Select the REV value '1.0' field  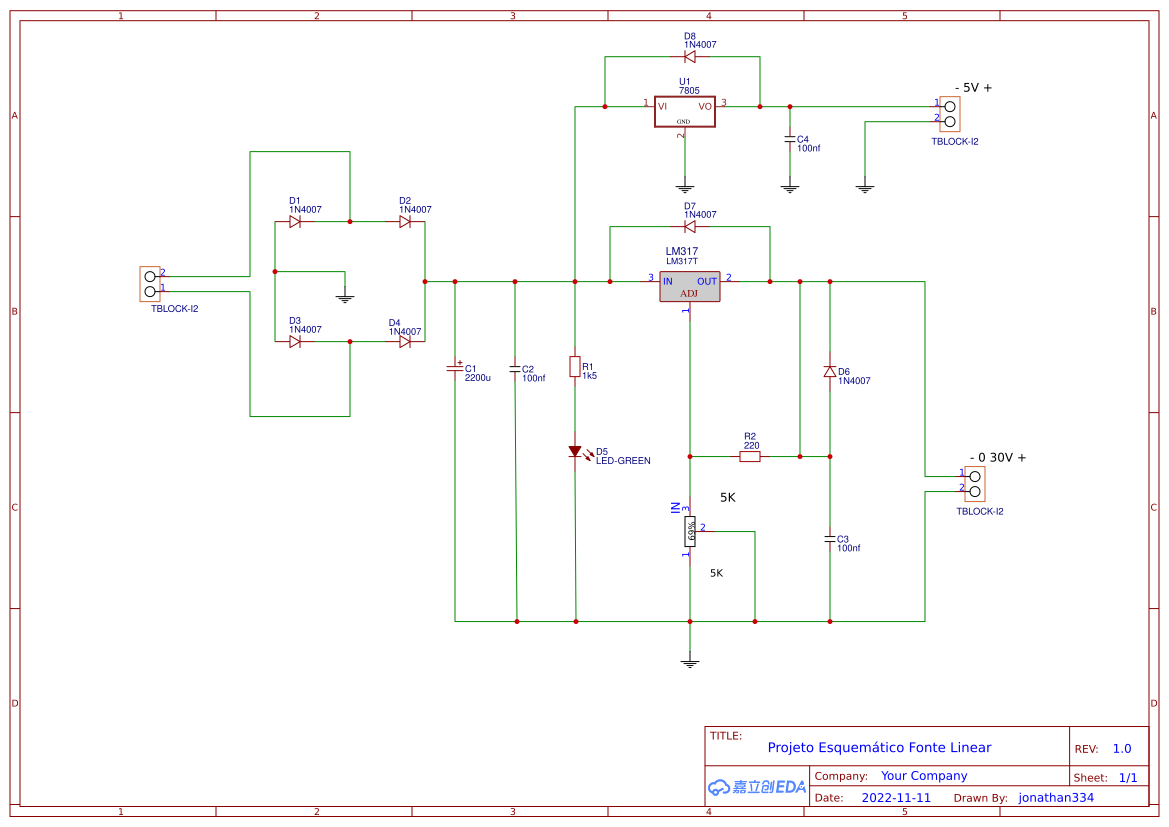(x=1121, y=747)
